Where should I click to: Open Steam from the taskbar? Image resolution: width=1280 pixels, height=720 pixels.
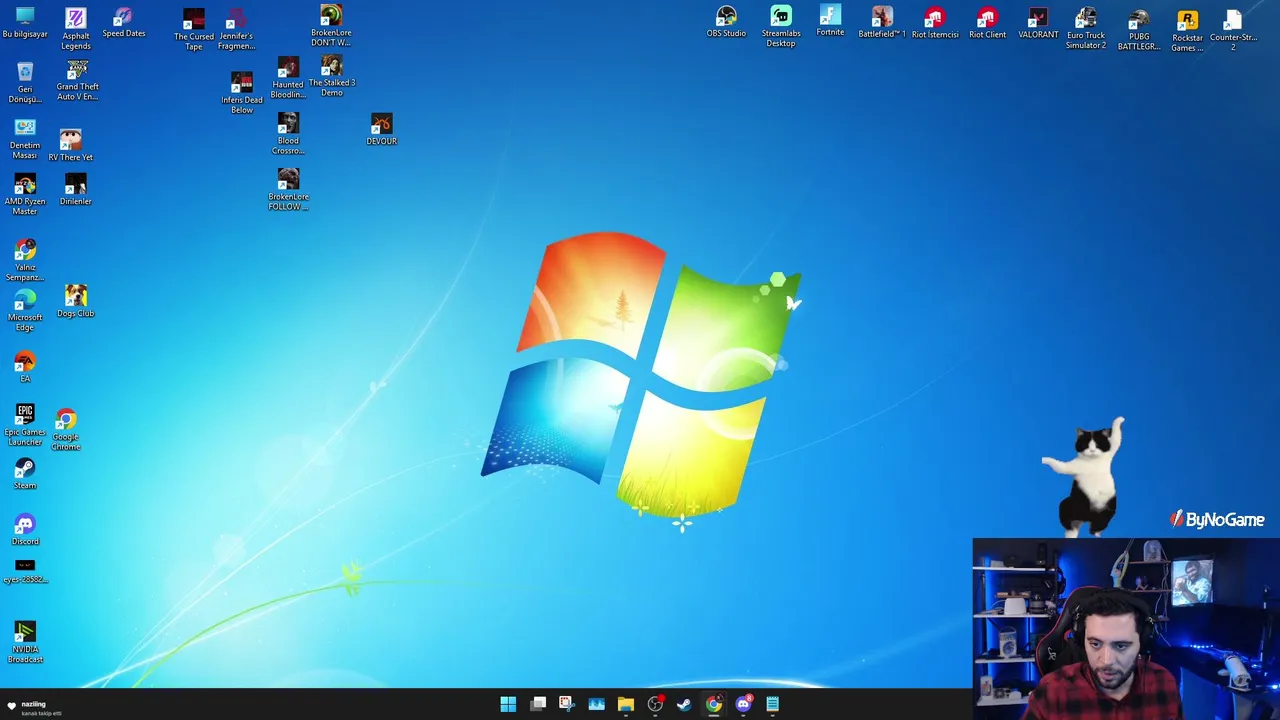point(684,704)
